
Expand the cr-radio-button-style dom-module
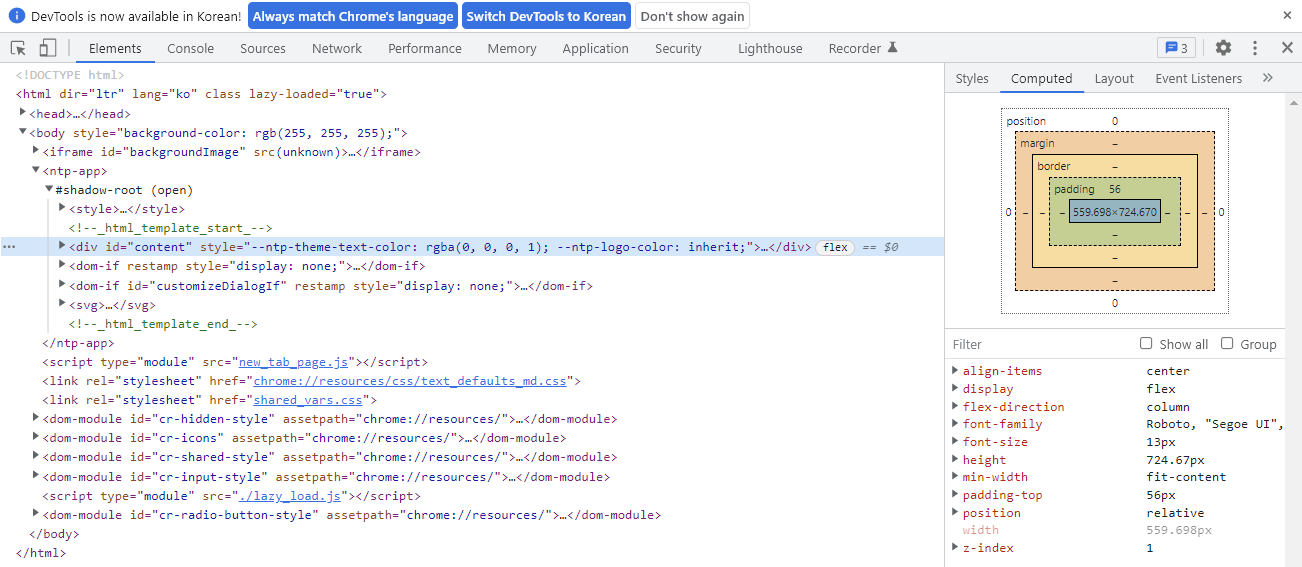[36, 514]
